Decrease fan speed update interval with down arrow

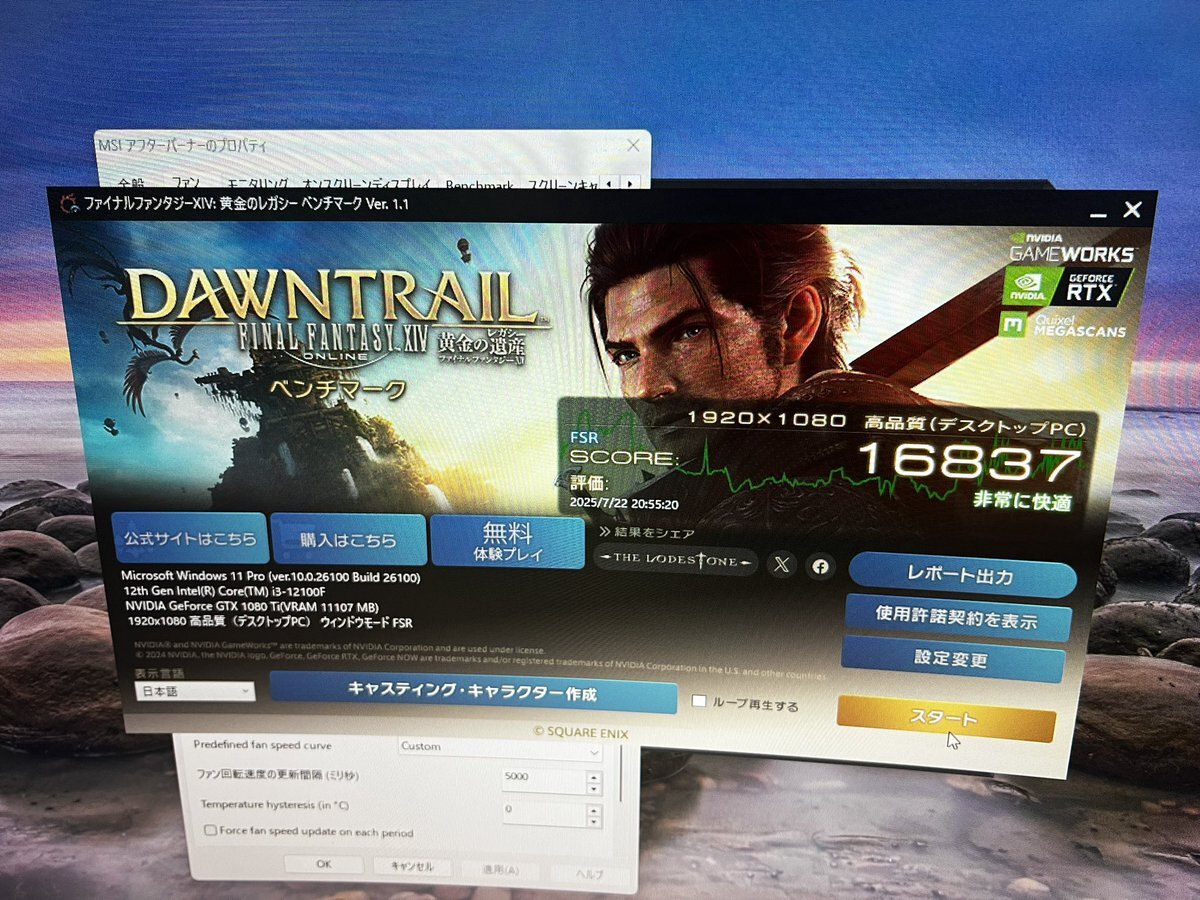tap(594, 789)
